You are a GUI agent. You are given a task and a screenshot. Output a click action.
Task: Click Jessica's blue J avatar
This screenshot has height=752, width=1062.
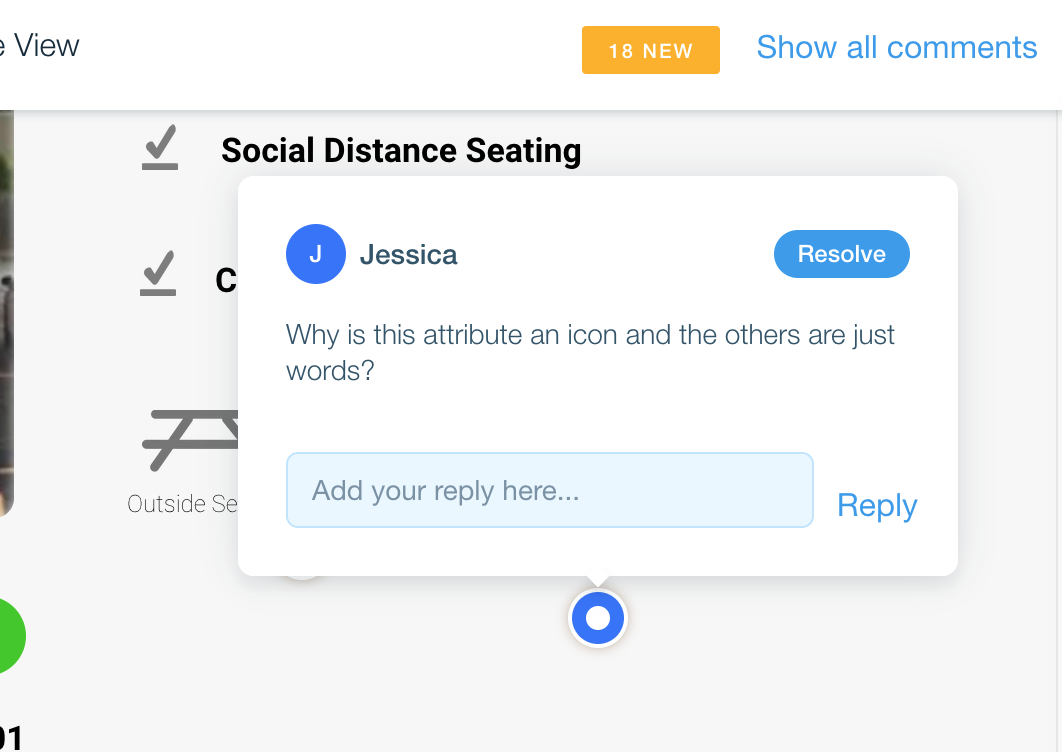(x=316, y=254)
